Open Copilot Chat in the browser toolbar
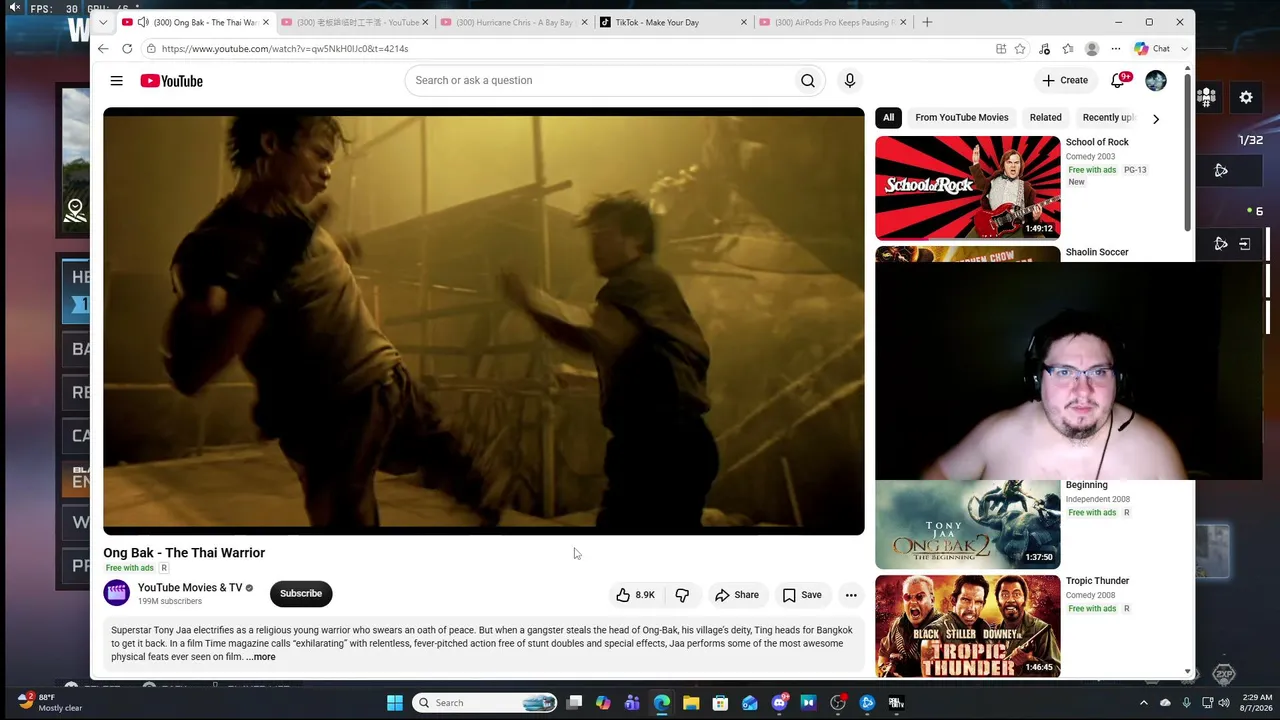Image resolution: width=1280 pixels, height=720 pixels. point(1153,48)
